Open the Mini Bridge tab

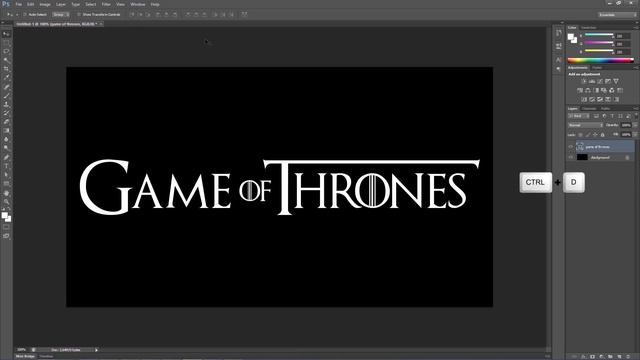[25, 356]
